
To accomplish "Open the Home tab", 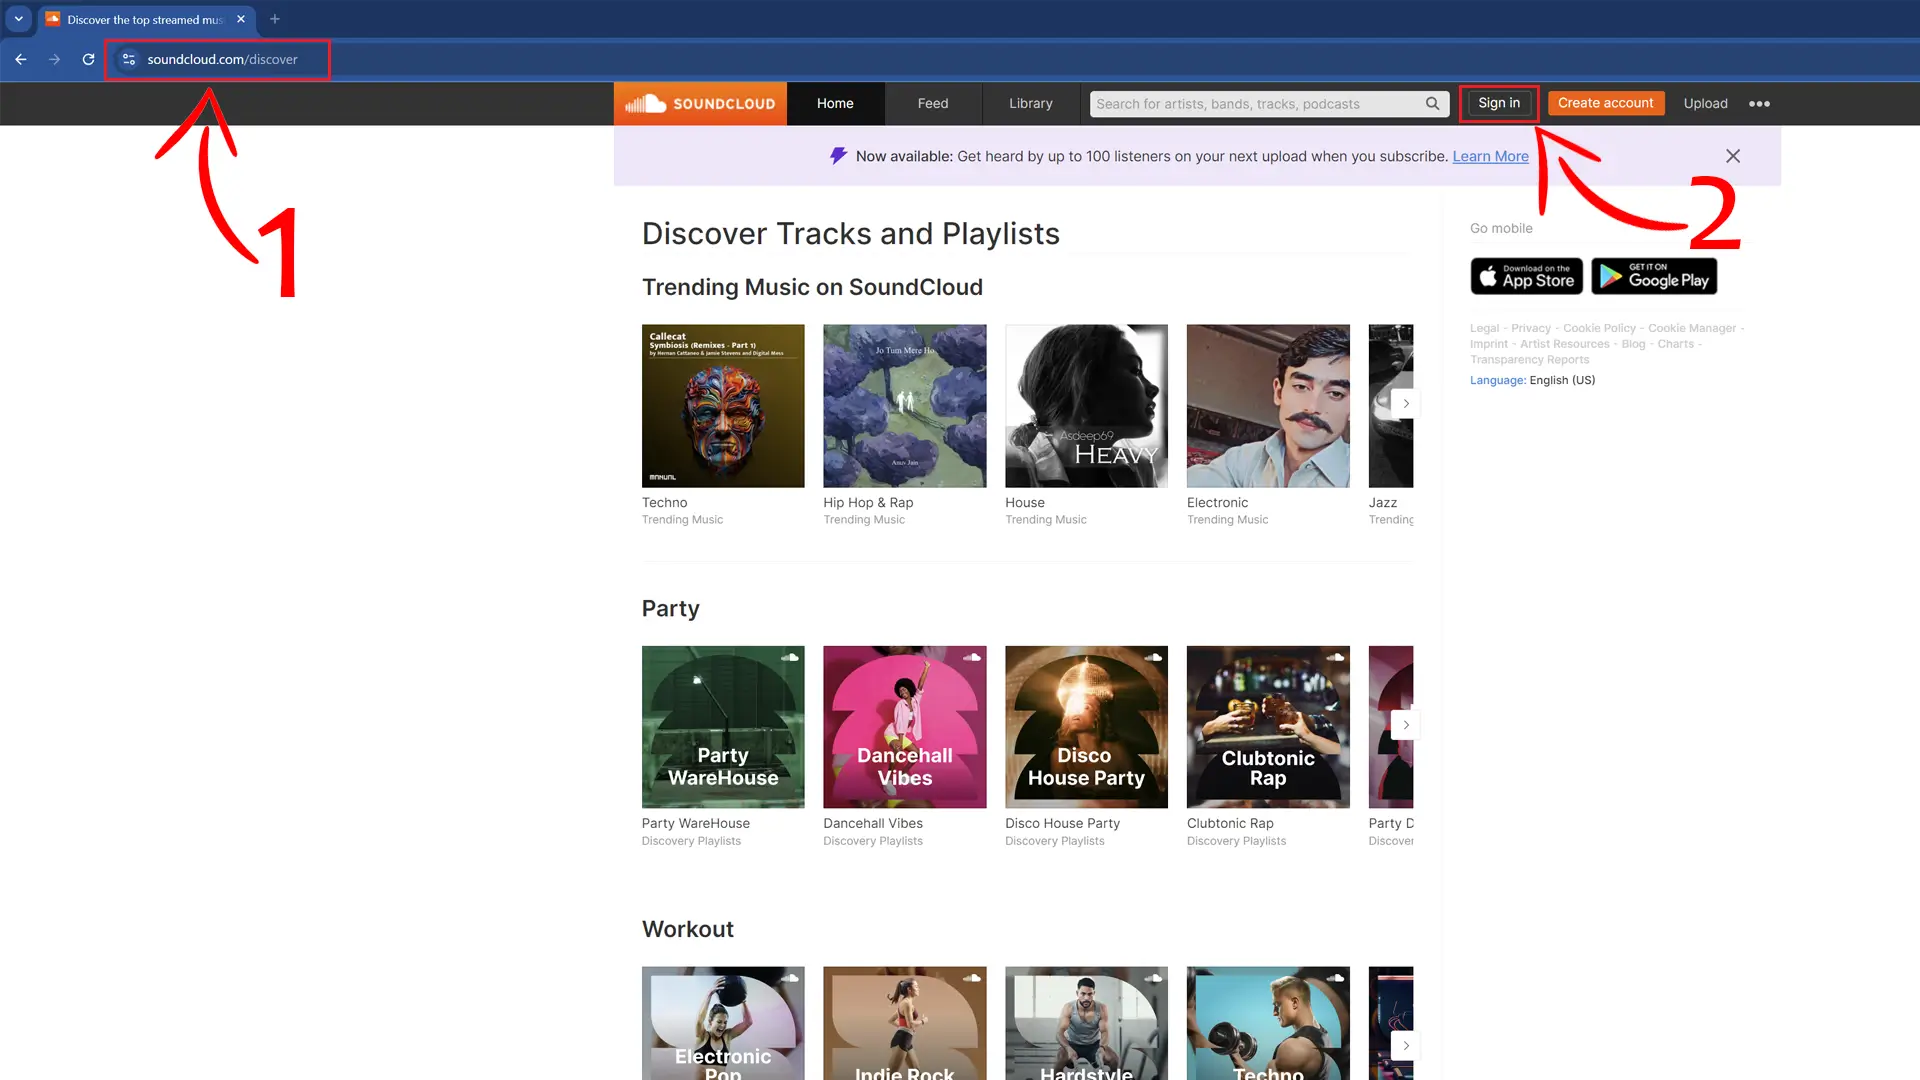I will pos(835,104).
